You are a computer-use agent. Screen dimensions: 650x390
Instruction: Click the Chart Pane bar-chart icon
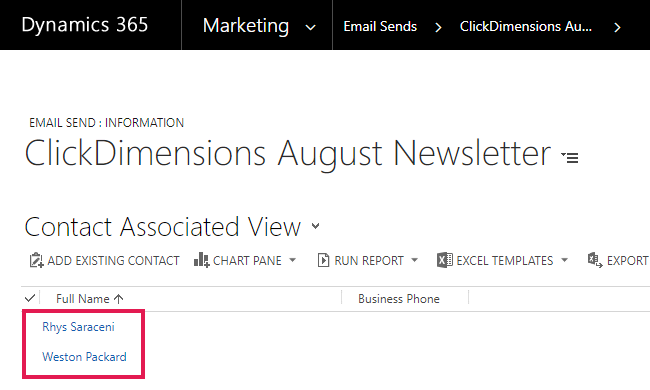pyautogui.click(x=201, y=260)
